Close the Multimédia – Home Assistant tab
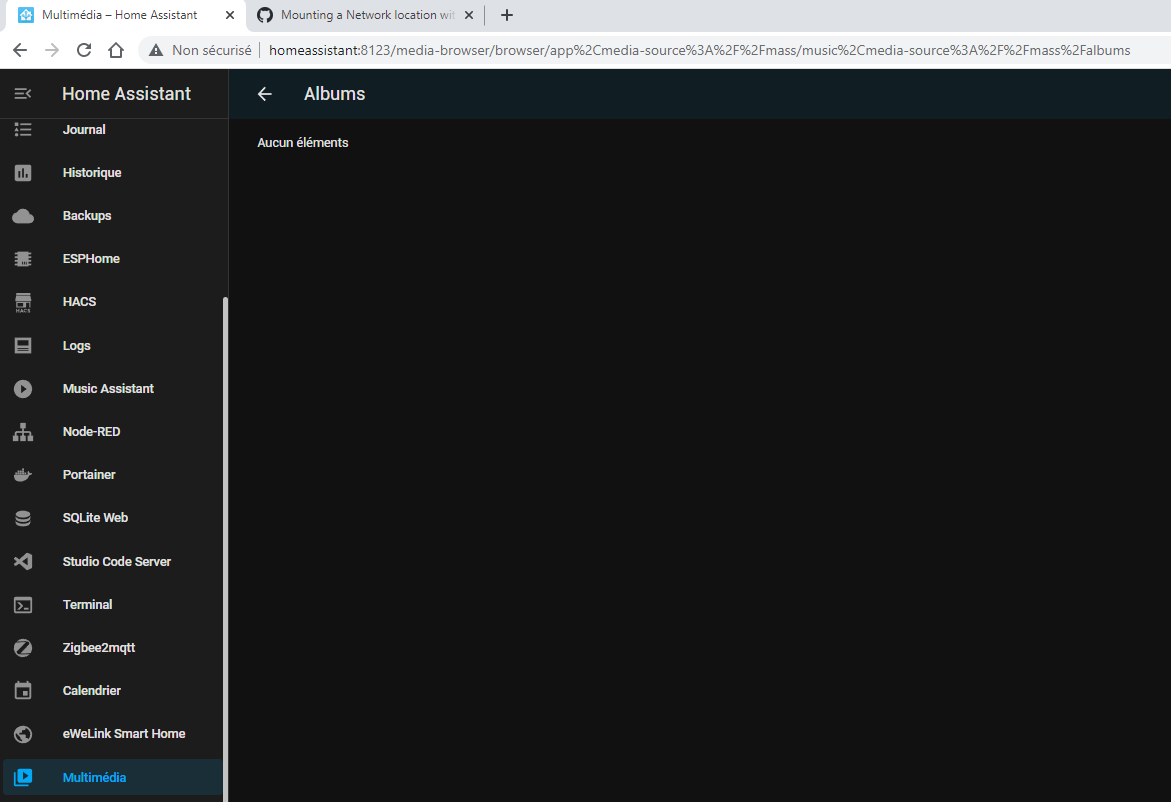The height and width of the screenshot is (802, 1171). point(230,15)
